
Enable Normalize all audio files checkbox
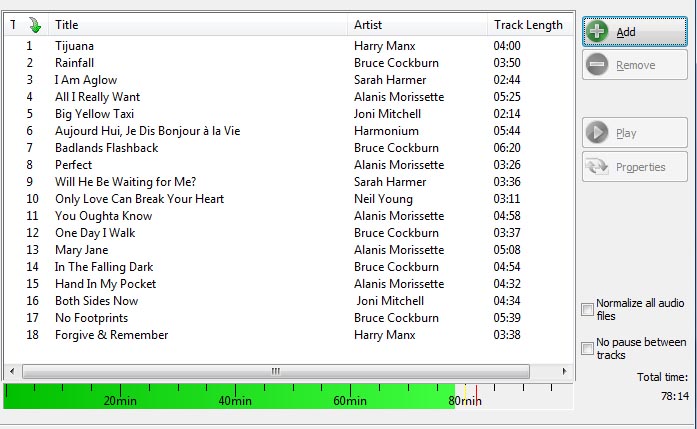587,310
